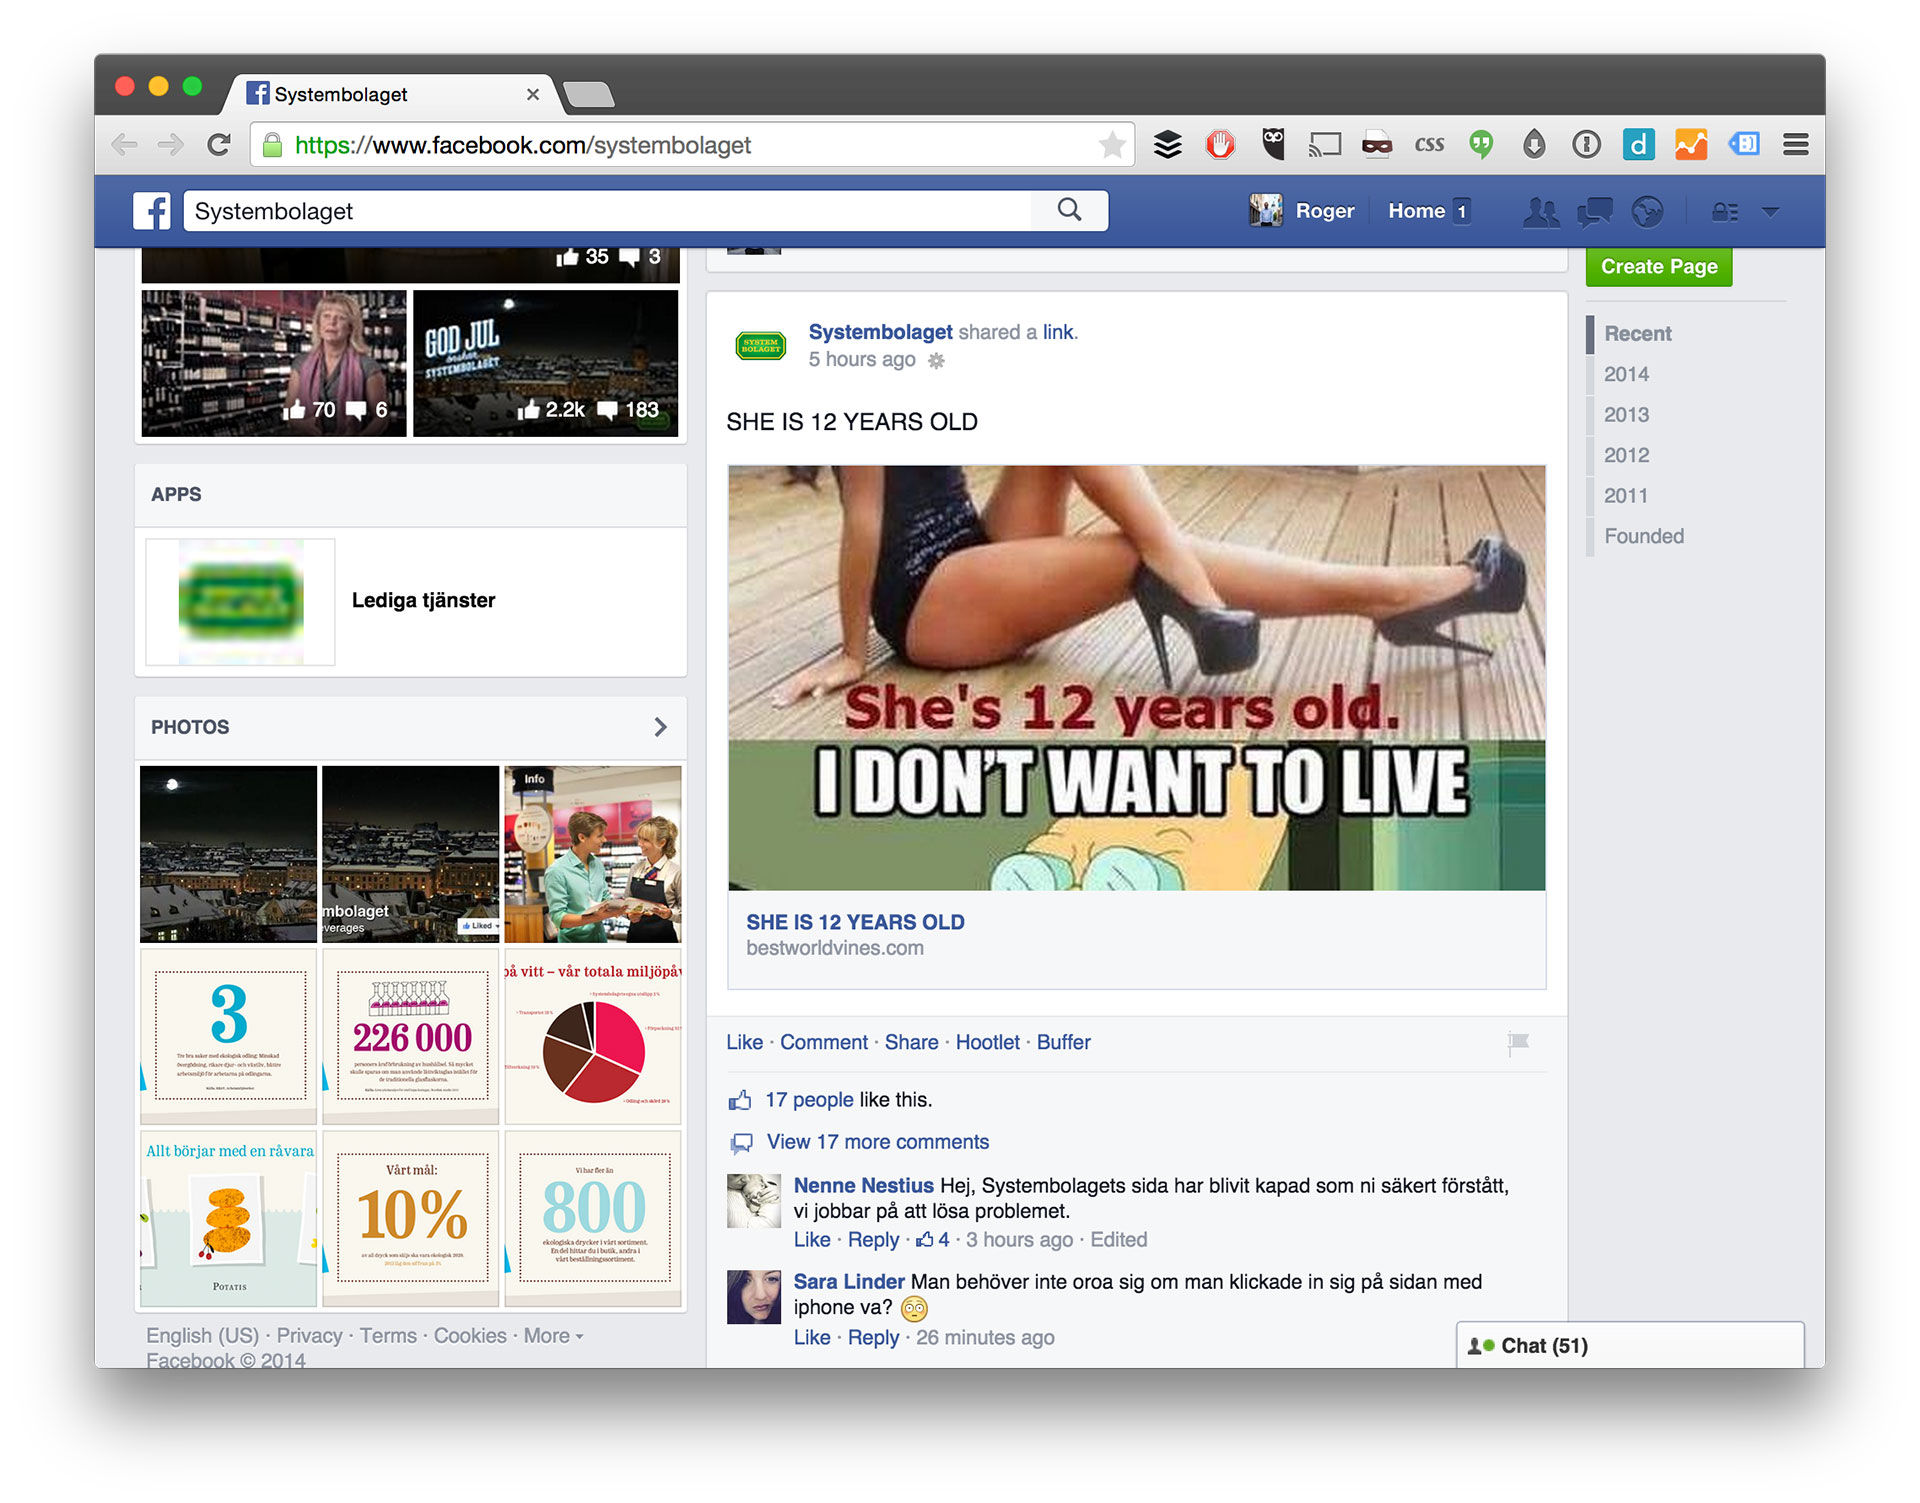
Task: Open the account dropdown arrow in header
Action: 1770,211
